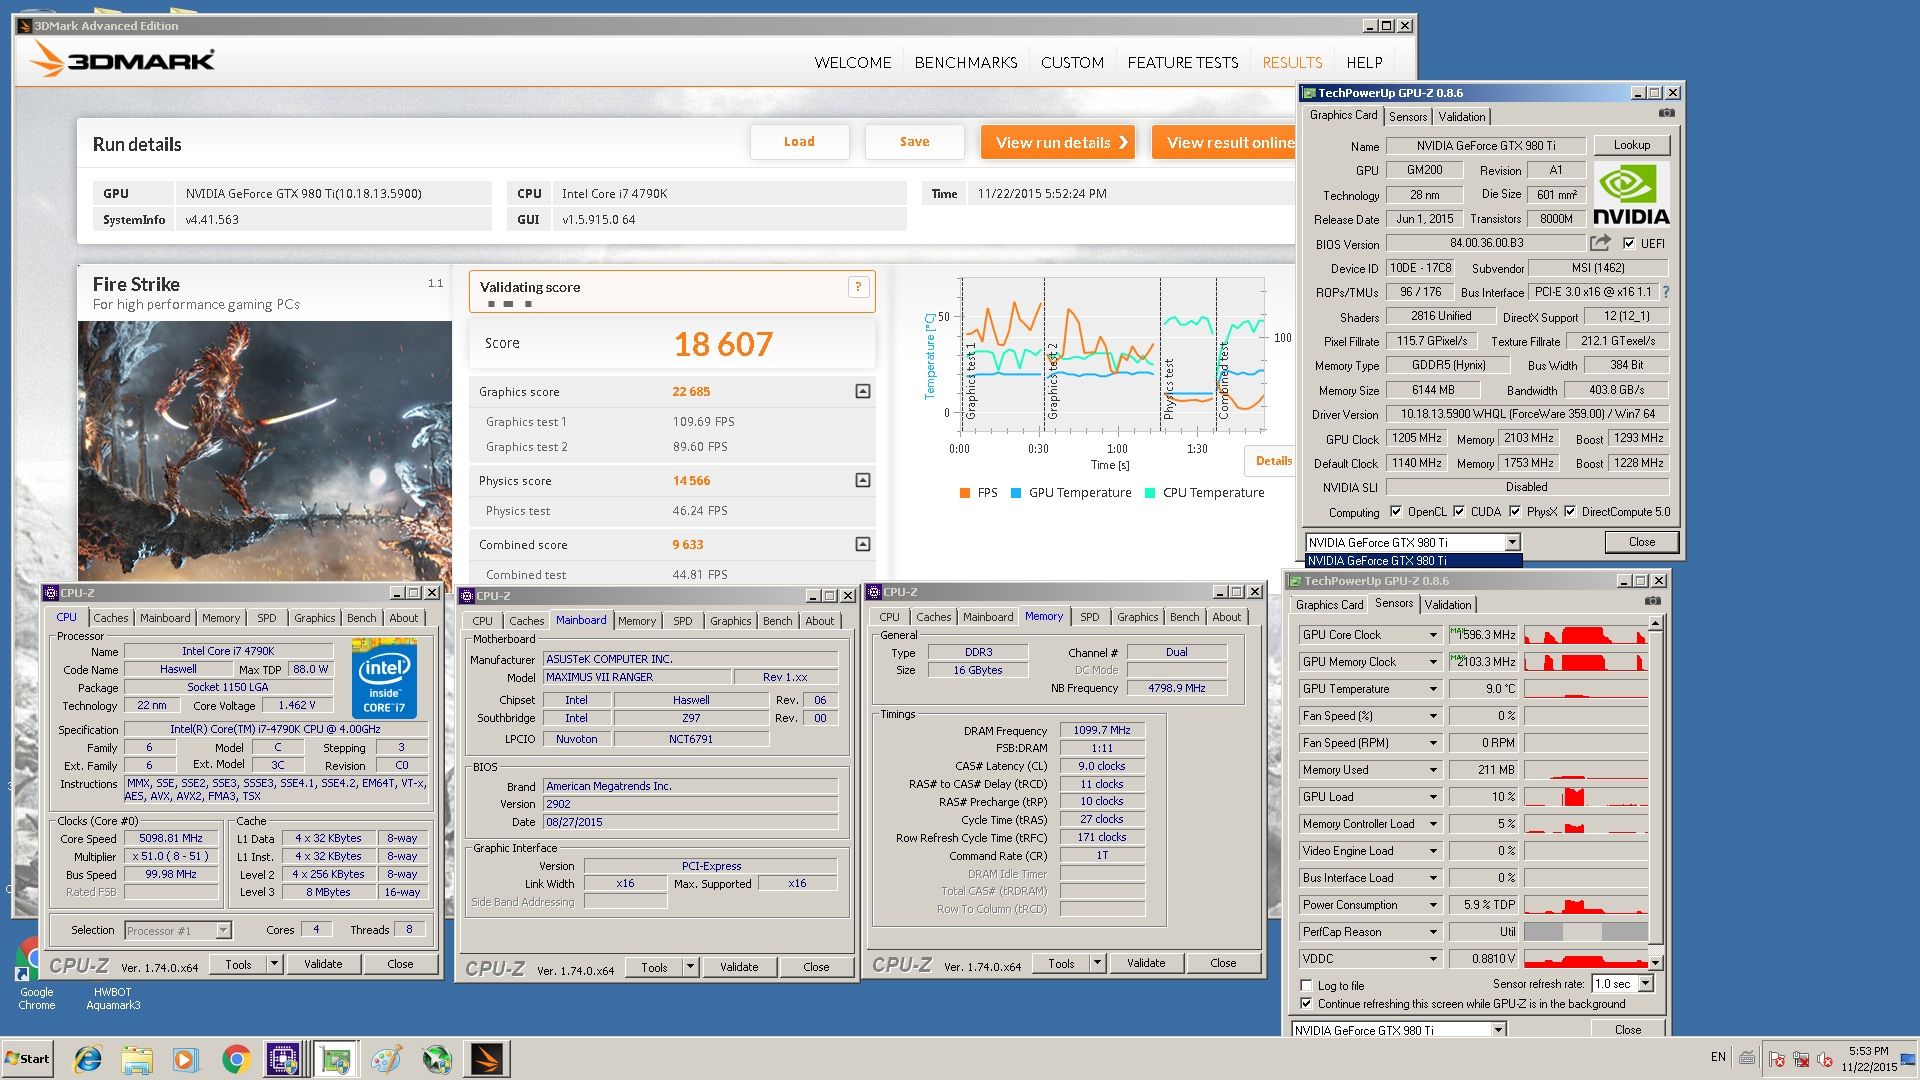Click the camera screenshot icon in upper GPU-Z window
Viewport: 1920px width, 1080px height.
point(1666,113)
